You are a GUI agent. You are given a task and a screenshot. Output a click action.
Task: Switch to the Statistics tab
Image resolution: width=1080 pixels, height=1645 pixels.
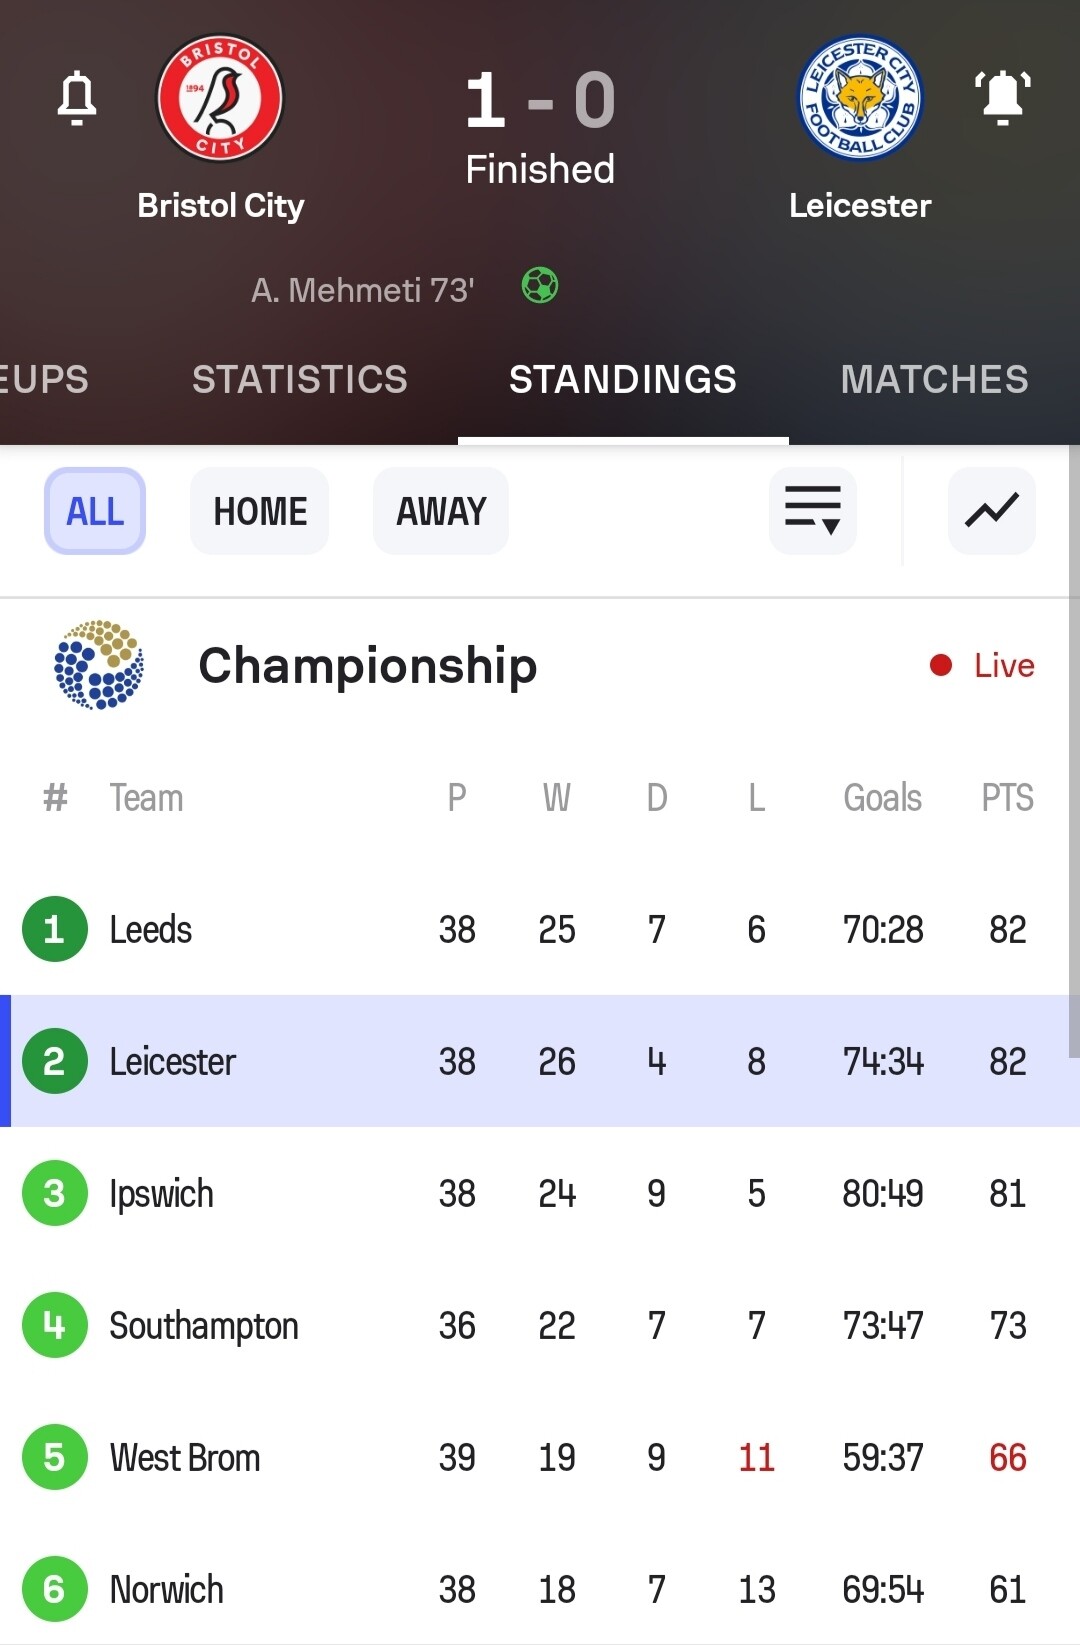point(299,380)
